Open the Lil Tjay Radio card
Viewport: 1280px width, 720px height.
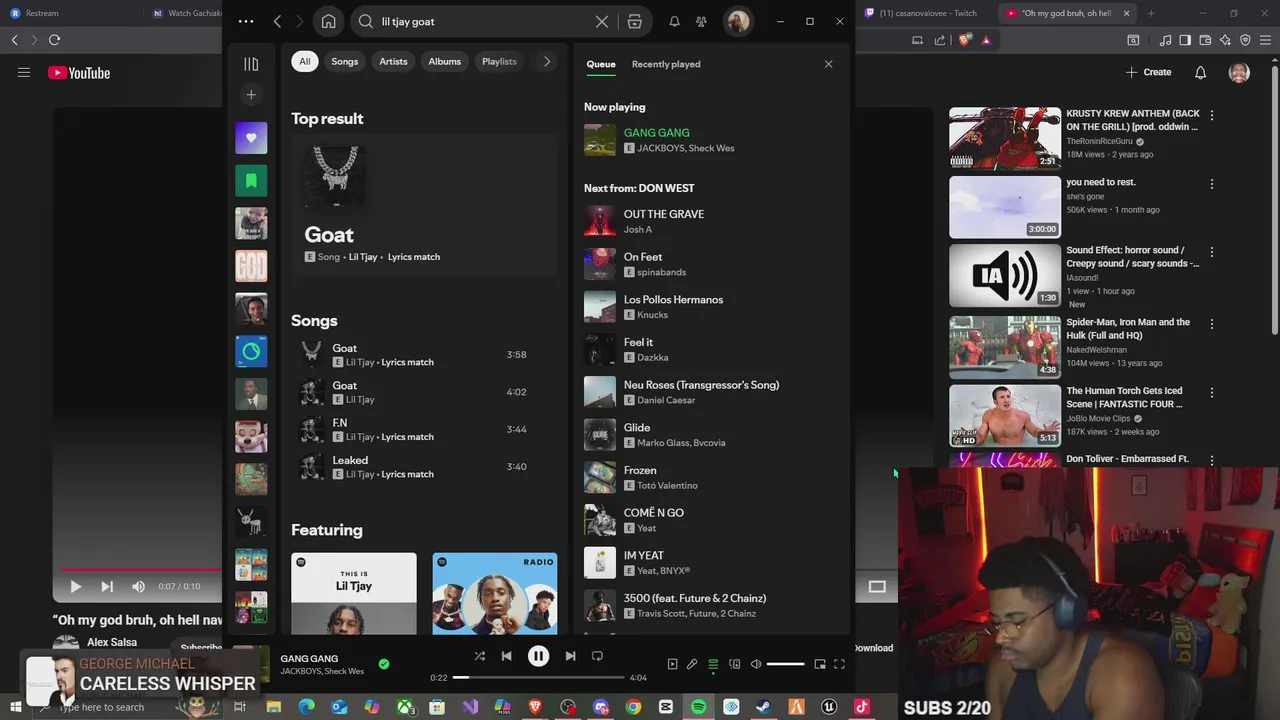(x=495, y=594)
